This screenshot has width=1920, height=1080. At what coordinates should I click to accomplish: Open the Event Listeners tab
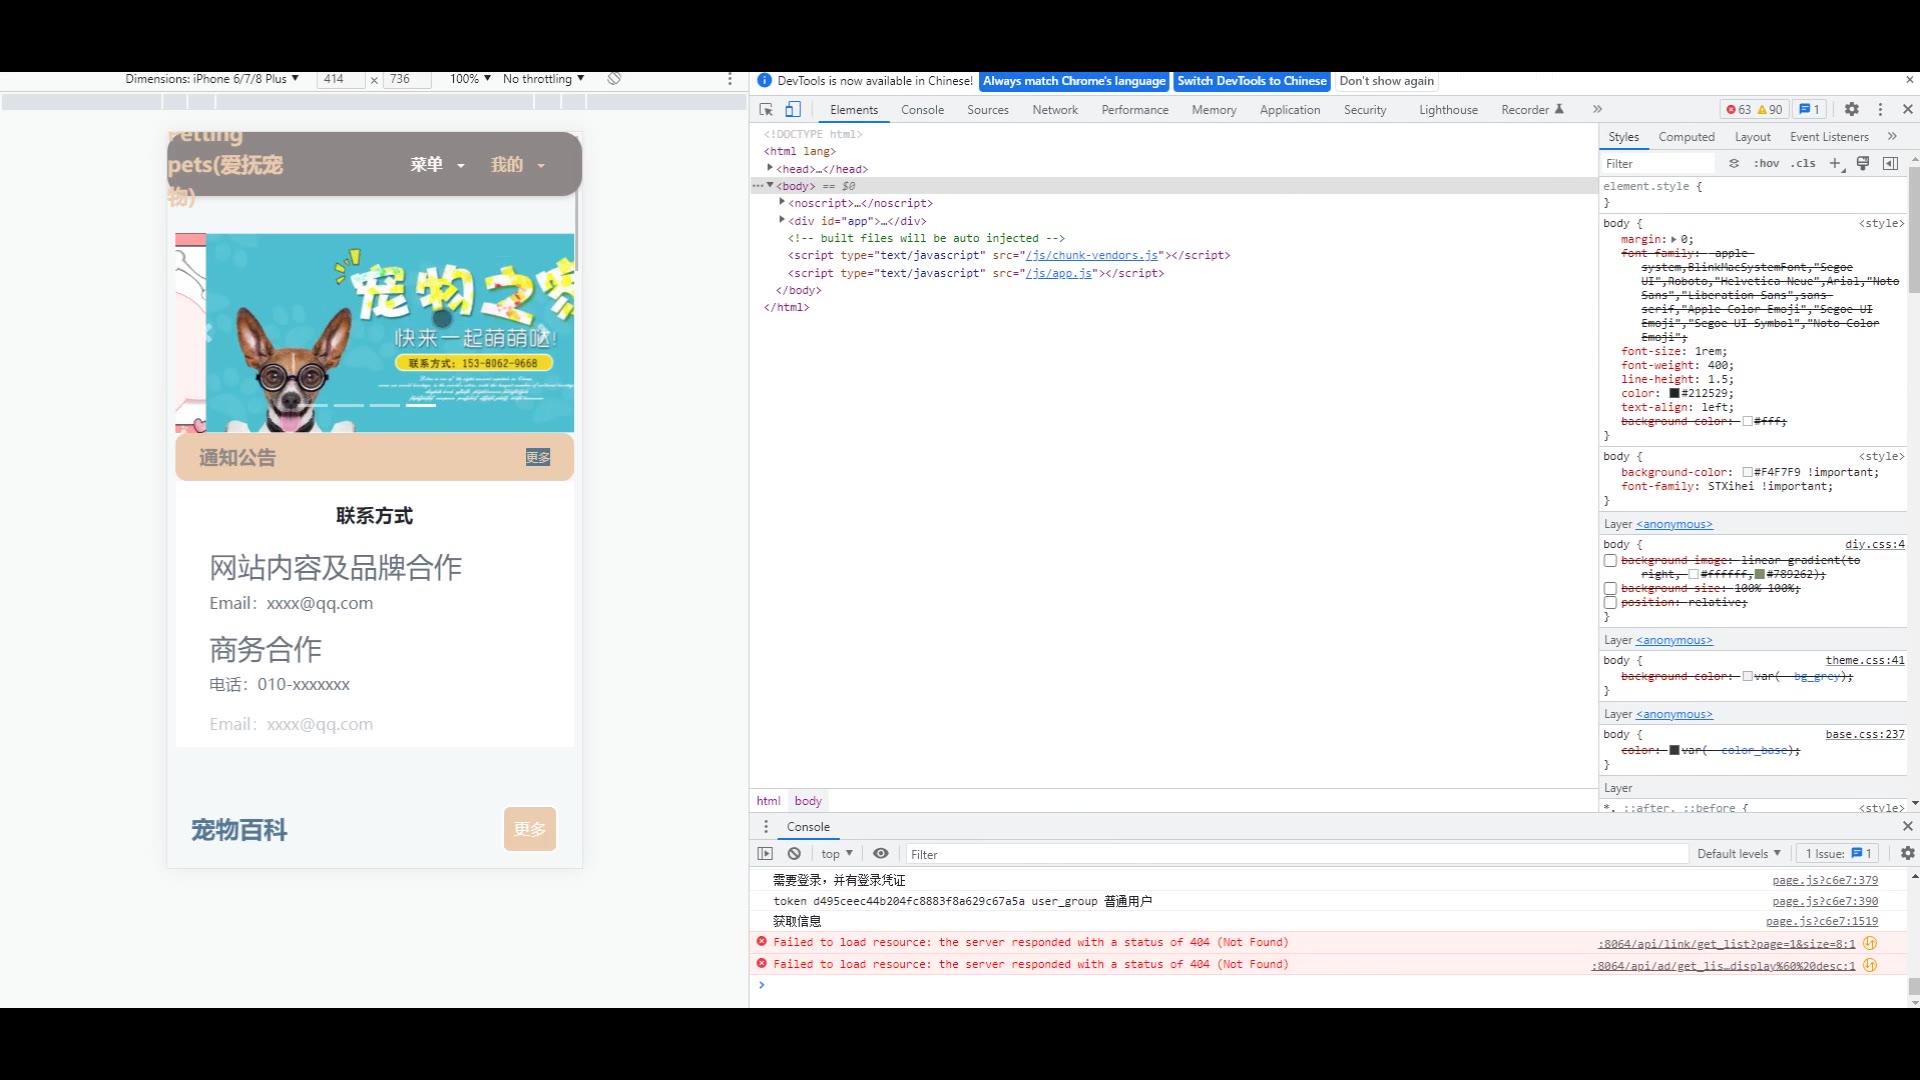pyautogui.click(x=1829, y=137)
